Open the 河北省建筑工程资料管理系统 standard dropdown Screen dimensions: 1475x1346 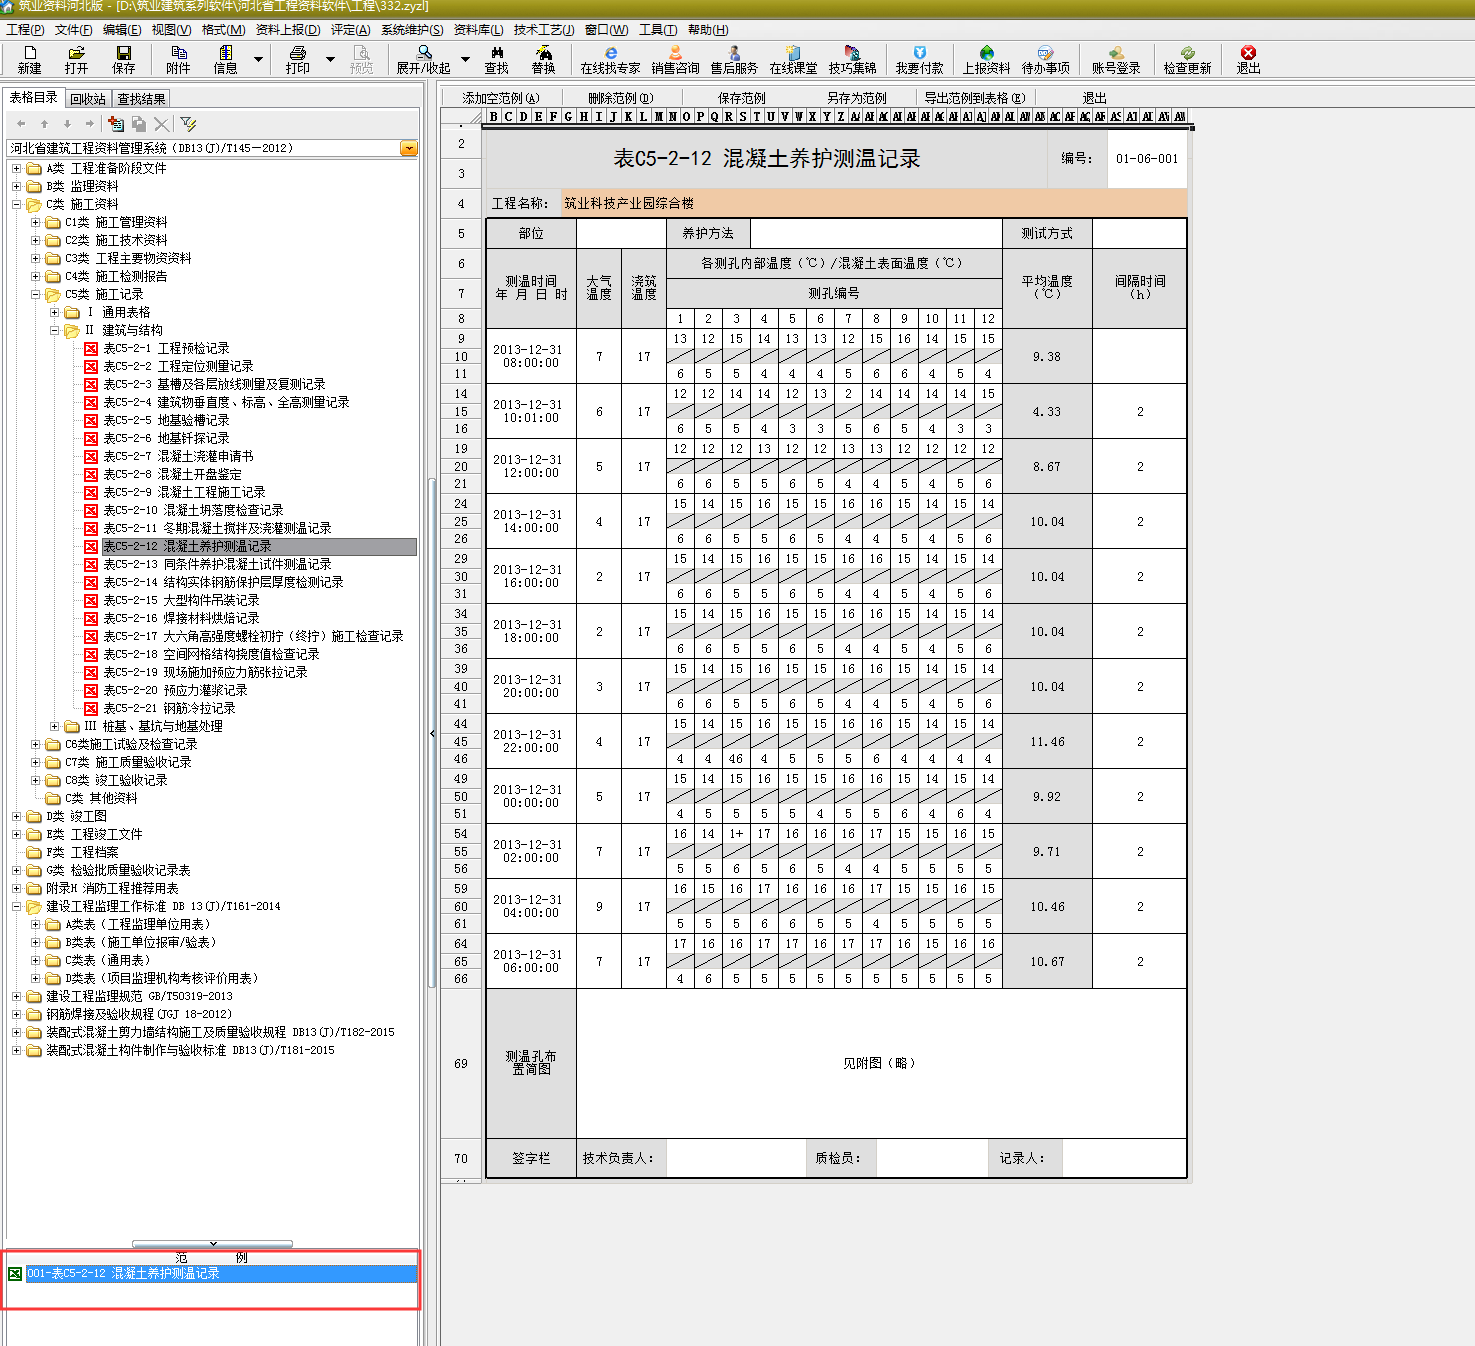pos(409,148)
